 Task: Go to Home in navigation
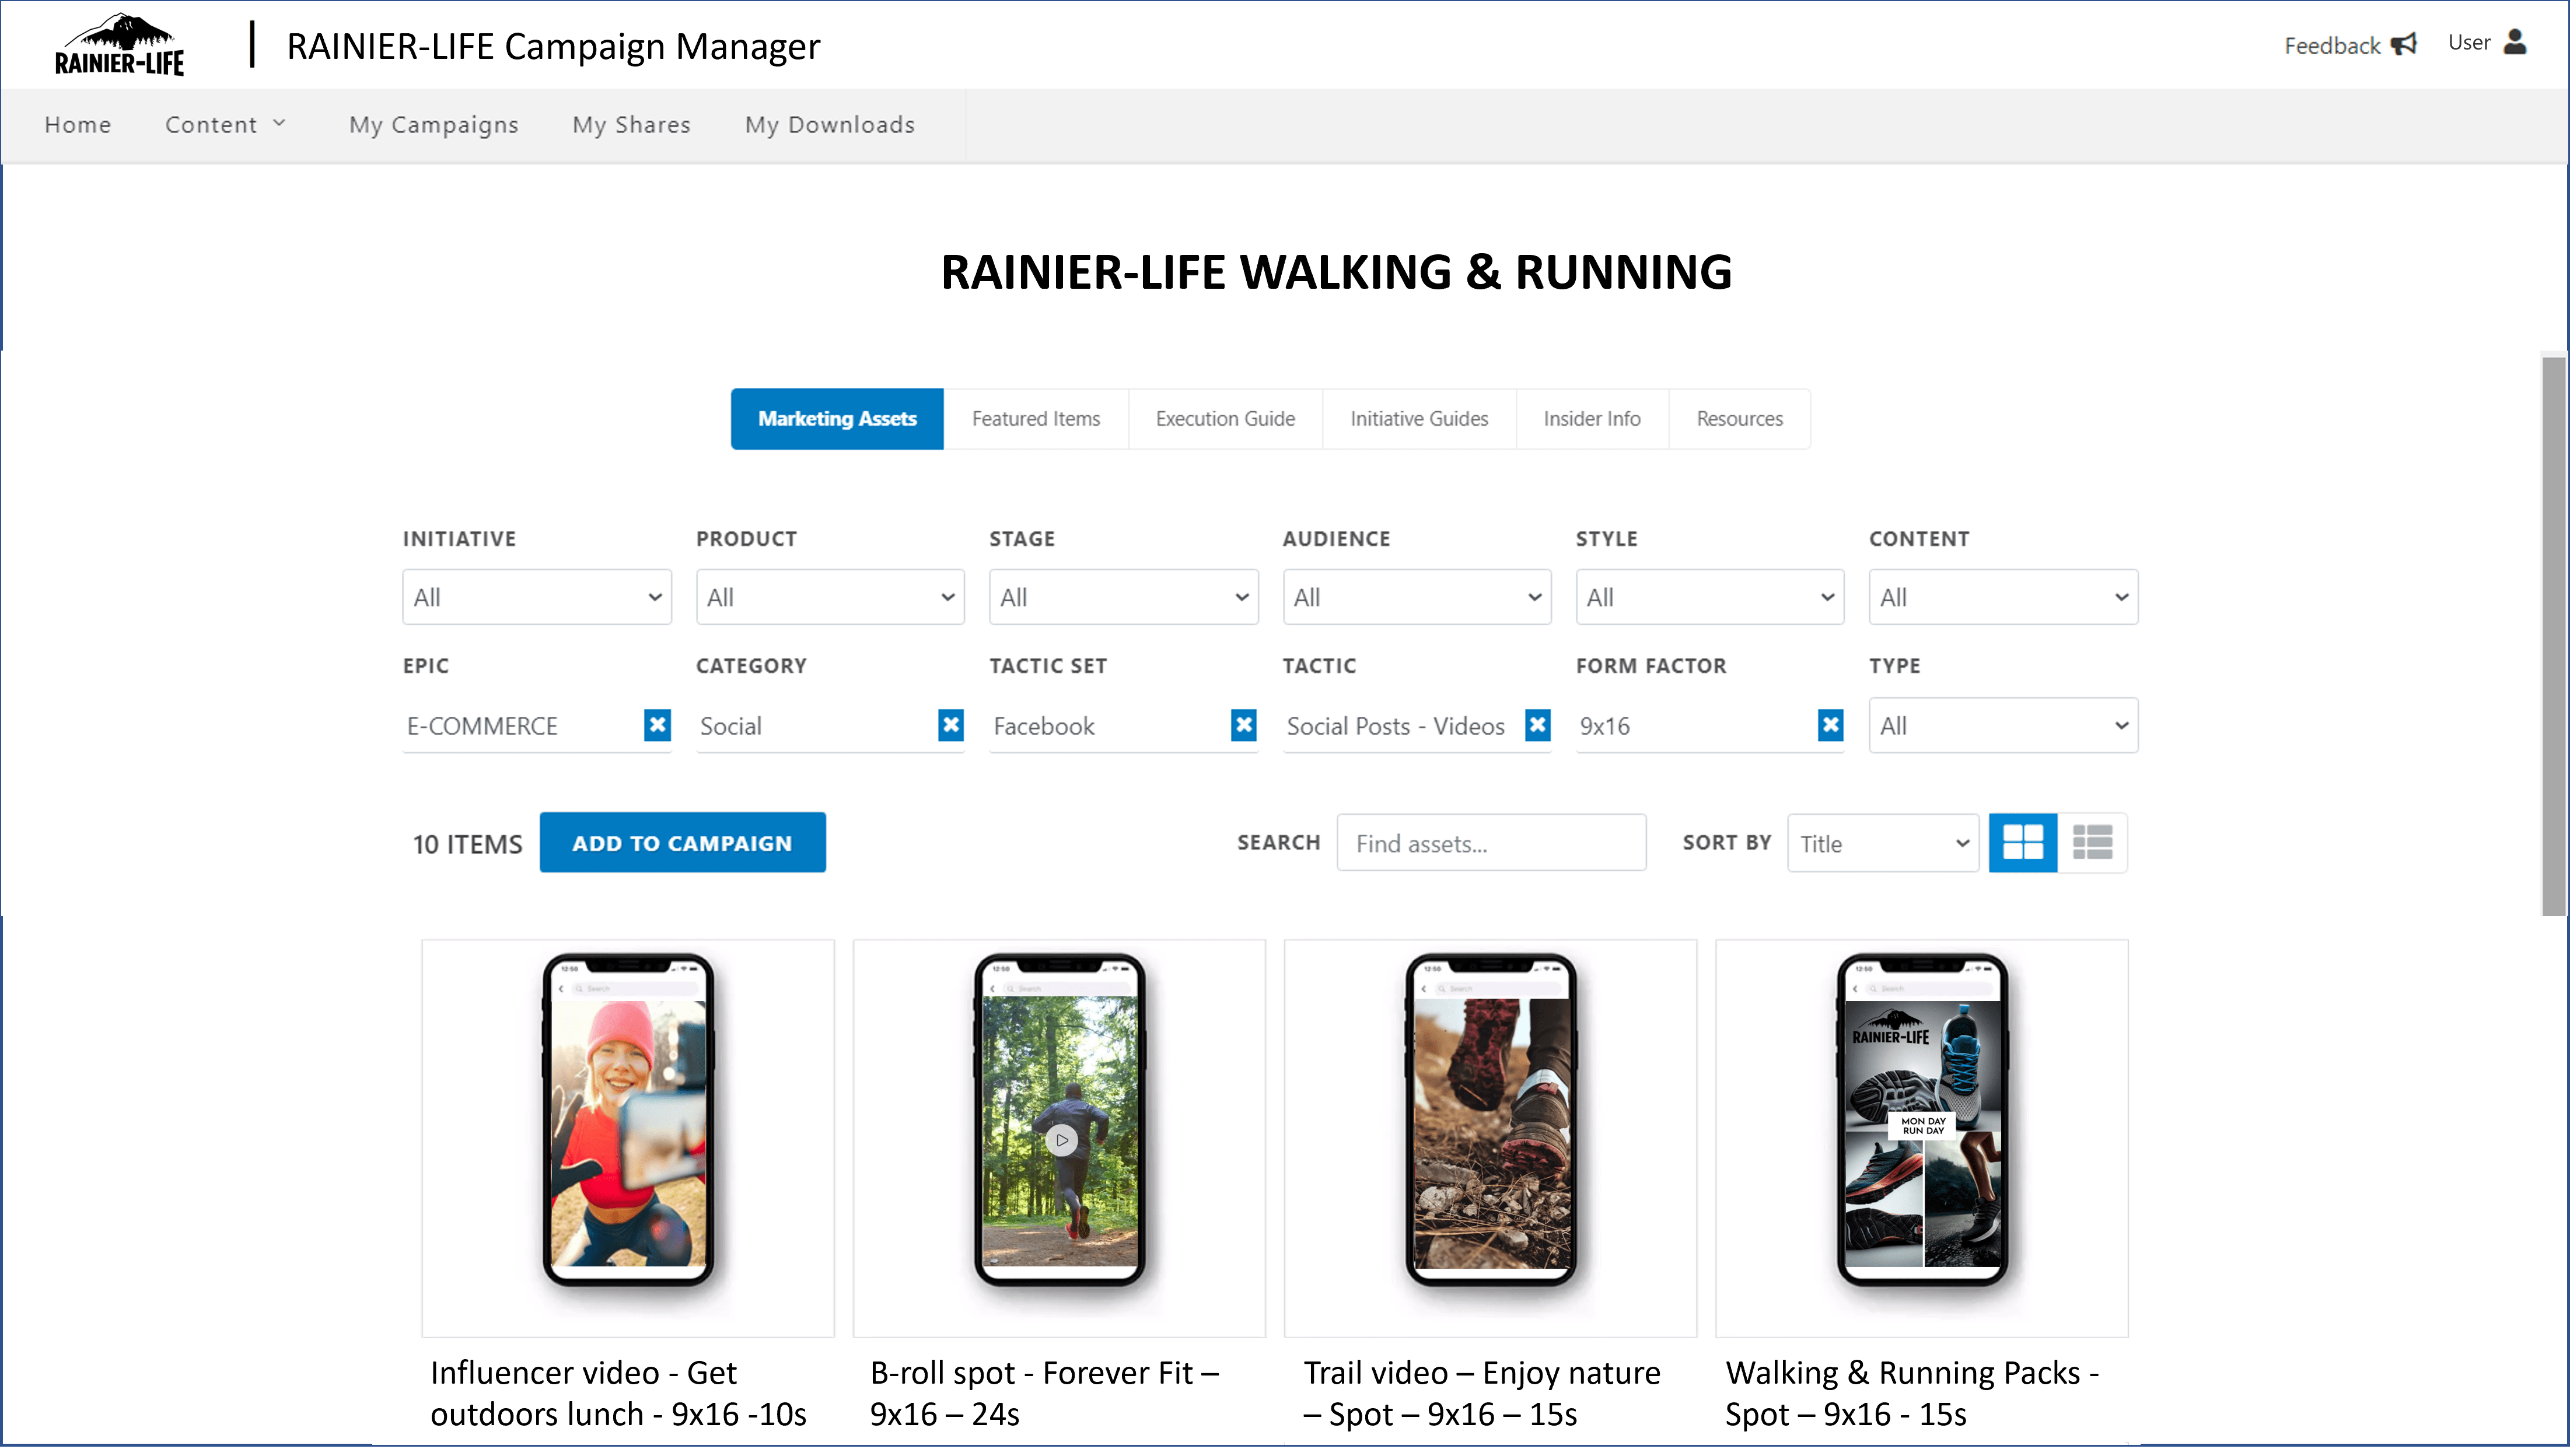[78, 125]
